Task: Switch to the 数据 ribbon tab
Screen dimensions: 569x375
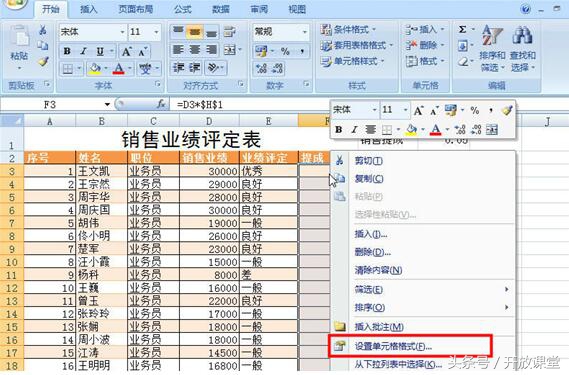Action: point(221,9)
